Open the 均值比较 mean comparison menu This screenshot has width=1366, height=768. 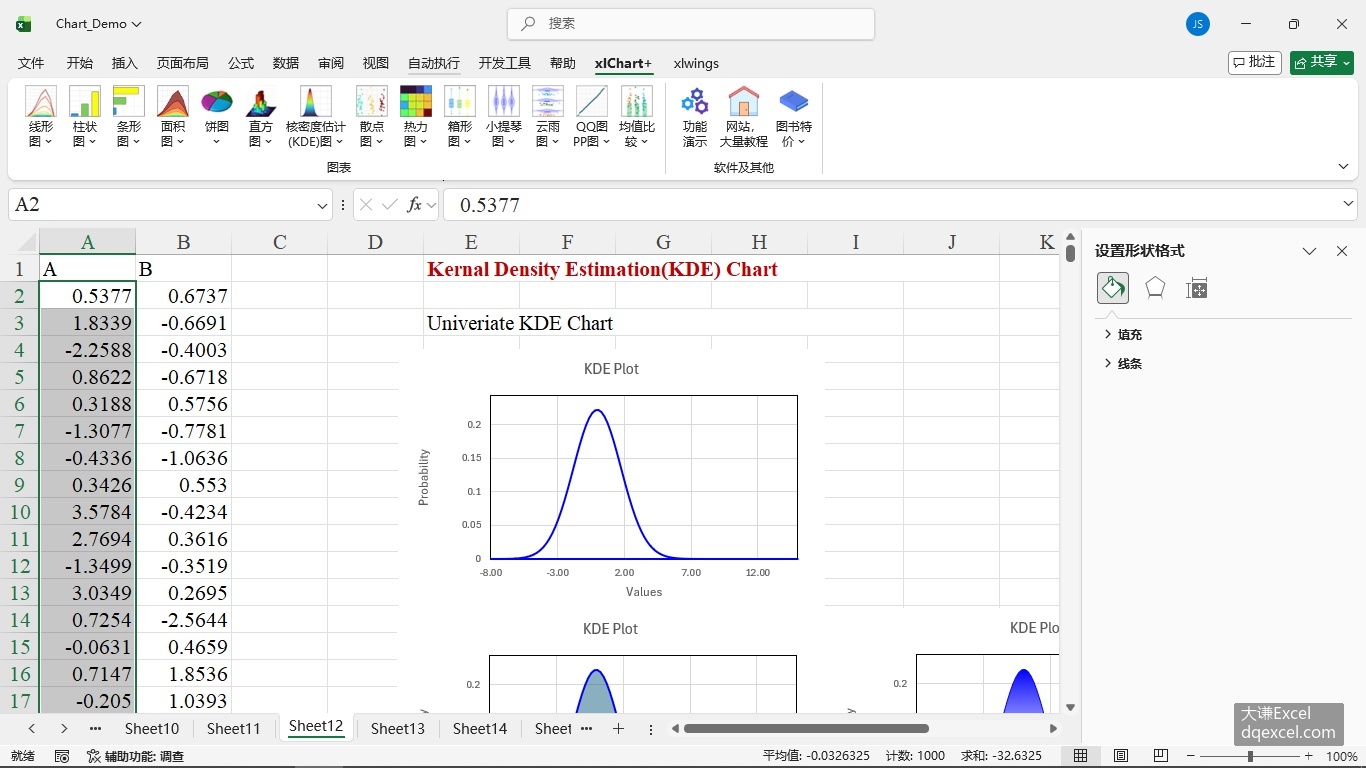[637, 117]
